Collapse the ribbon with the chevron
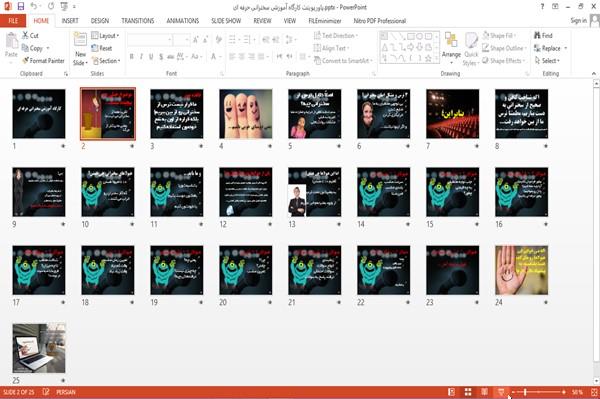This screenshot has height=399, width=600. (x=593, y=73)
